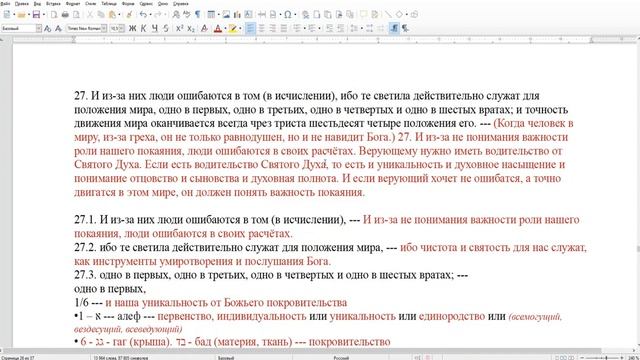The height and width of the screenshot is (360, 640).
Task: Create a new style from selection
Action: click(58, 29)
